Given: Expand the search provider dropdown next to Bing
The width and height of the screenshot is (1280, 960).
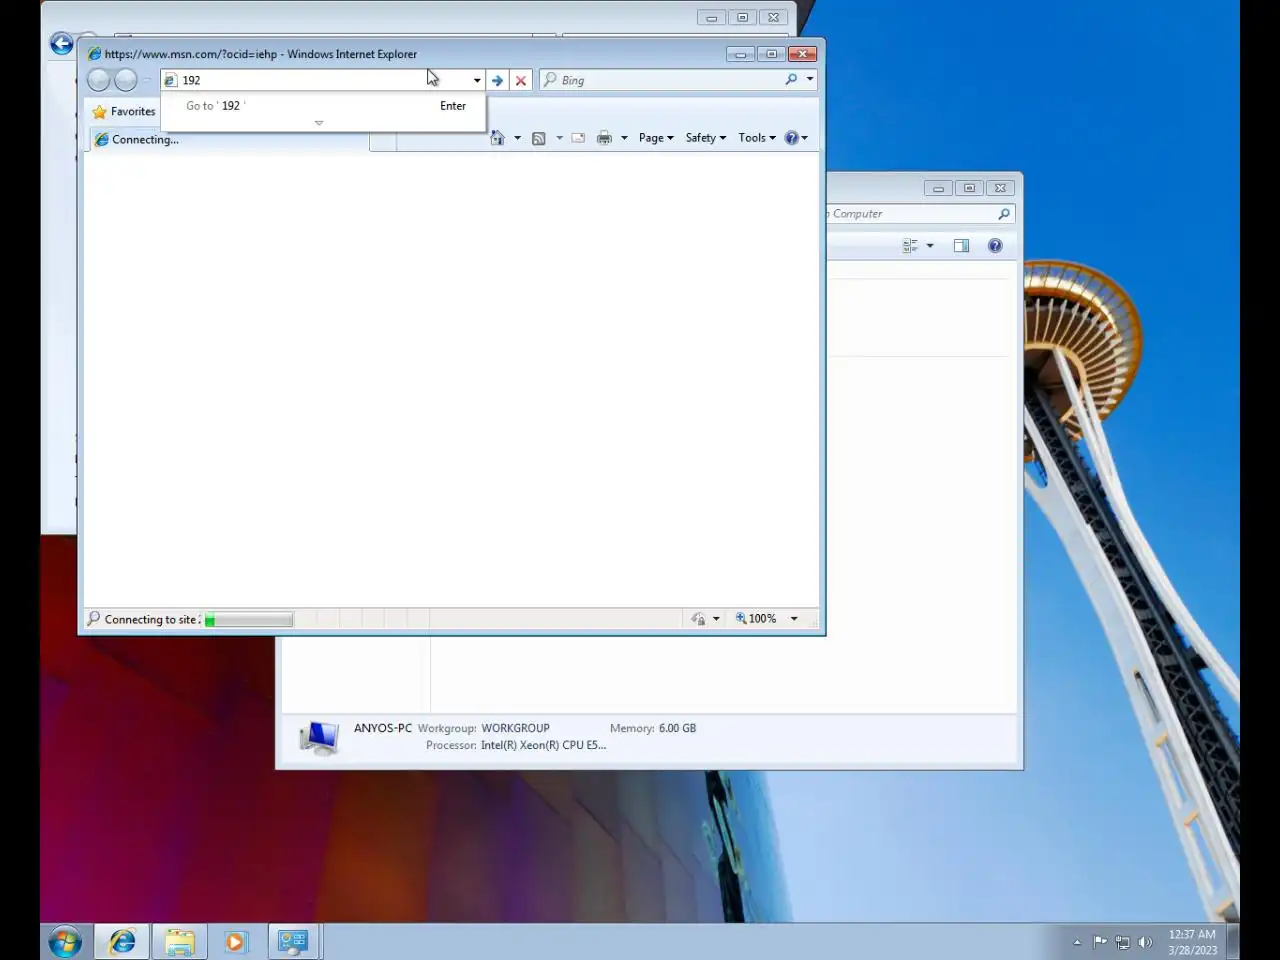Looking at the screenshot, I should (x=810, y=79).
